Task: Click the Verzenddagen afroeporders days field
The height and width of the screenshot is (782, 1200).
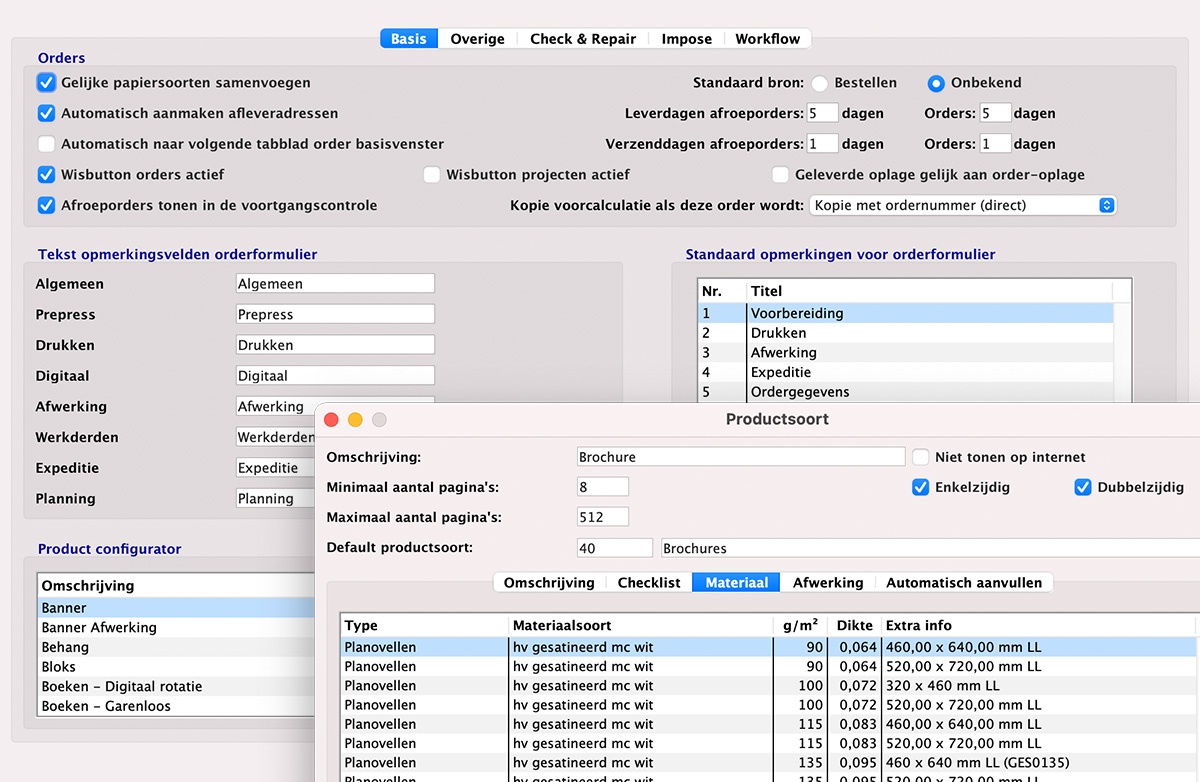Action: coord(823,144)
